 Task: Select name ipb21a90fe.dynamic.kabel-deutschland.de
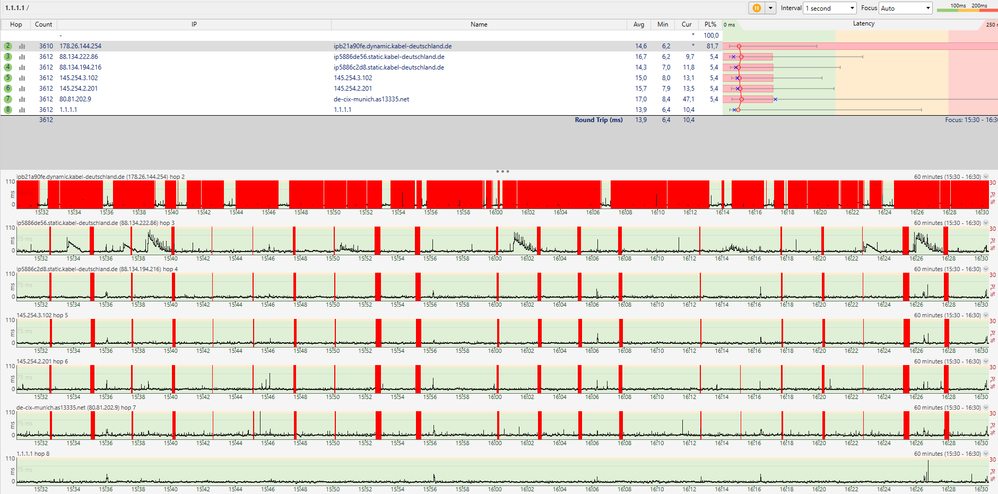coord(393,46)
